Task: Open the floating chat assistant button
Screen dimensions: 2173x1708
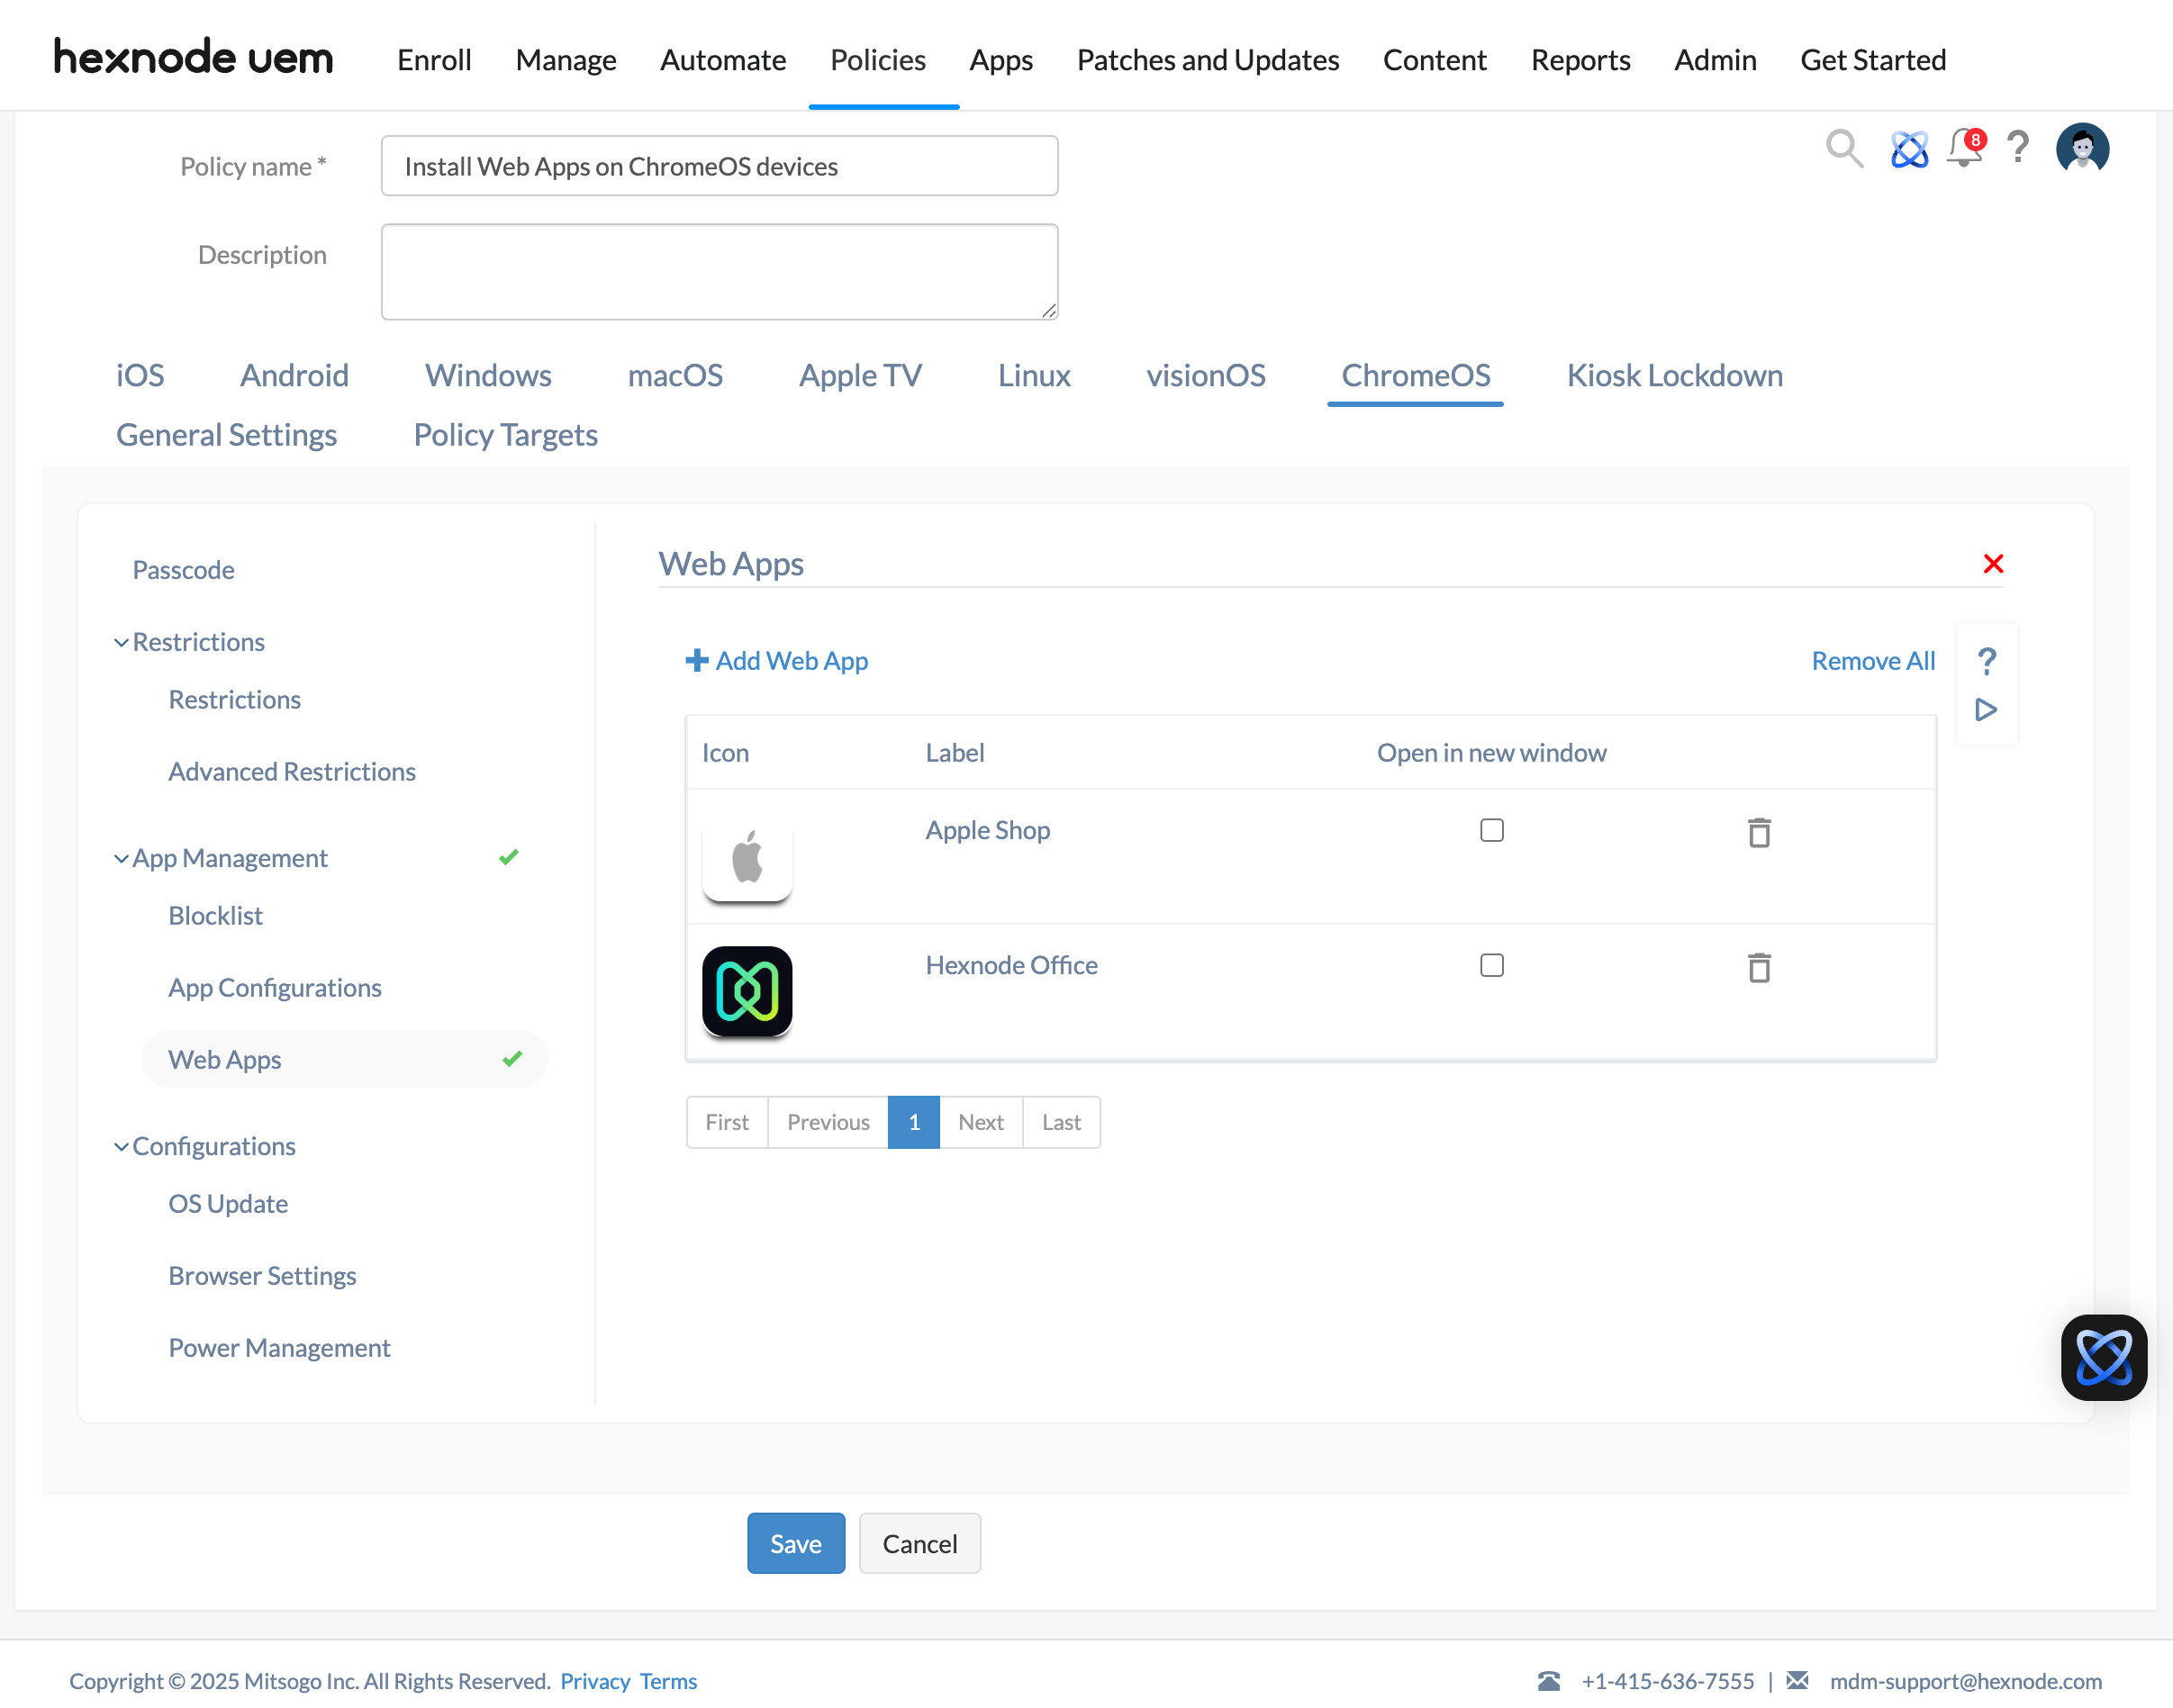Action: tap(2103, 1357)
